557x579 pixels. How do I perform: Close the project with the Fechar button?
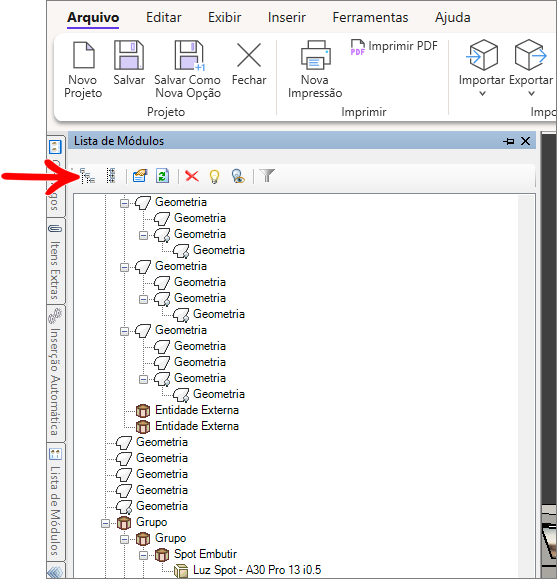tap(249, 64)
